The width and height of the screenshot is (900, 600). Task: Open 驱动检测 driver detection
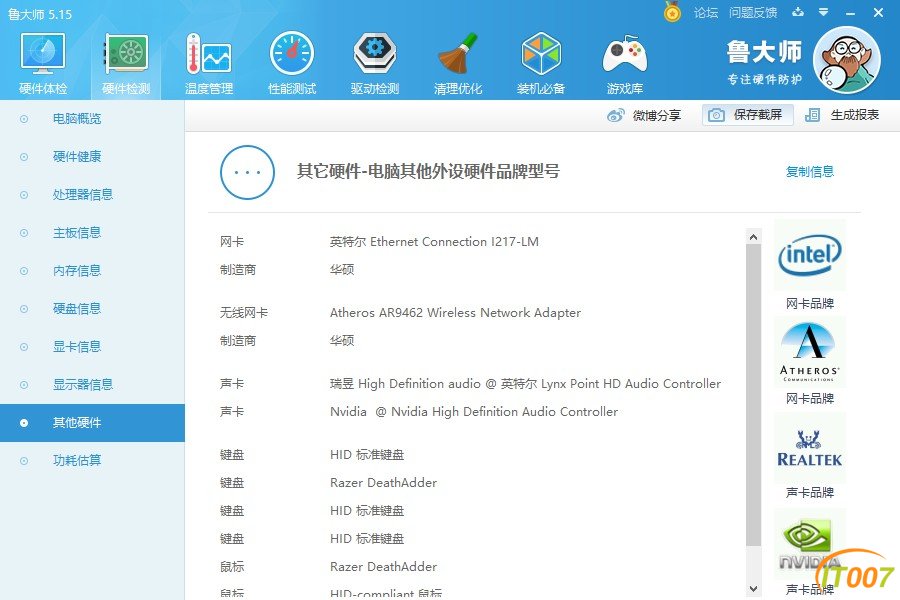375,63
